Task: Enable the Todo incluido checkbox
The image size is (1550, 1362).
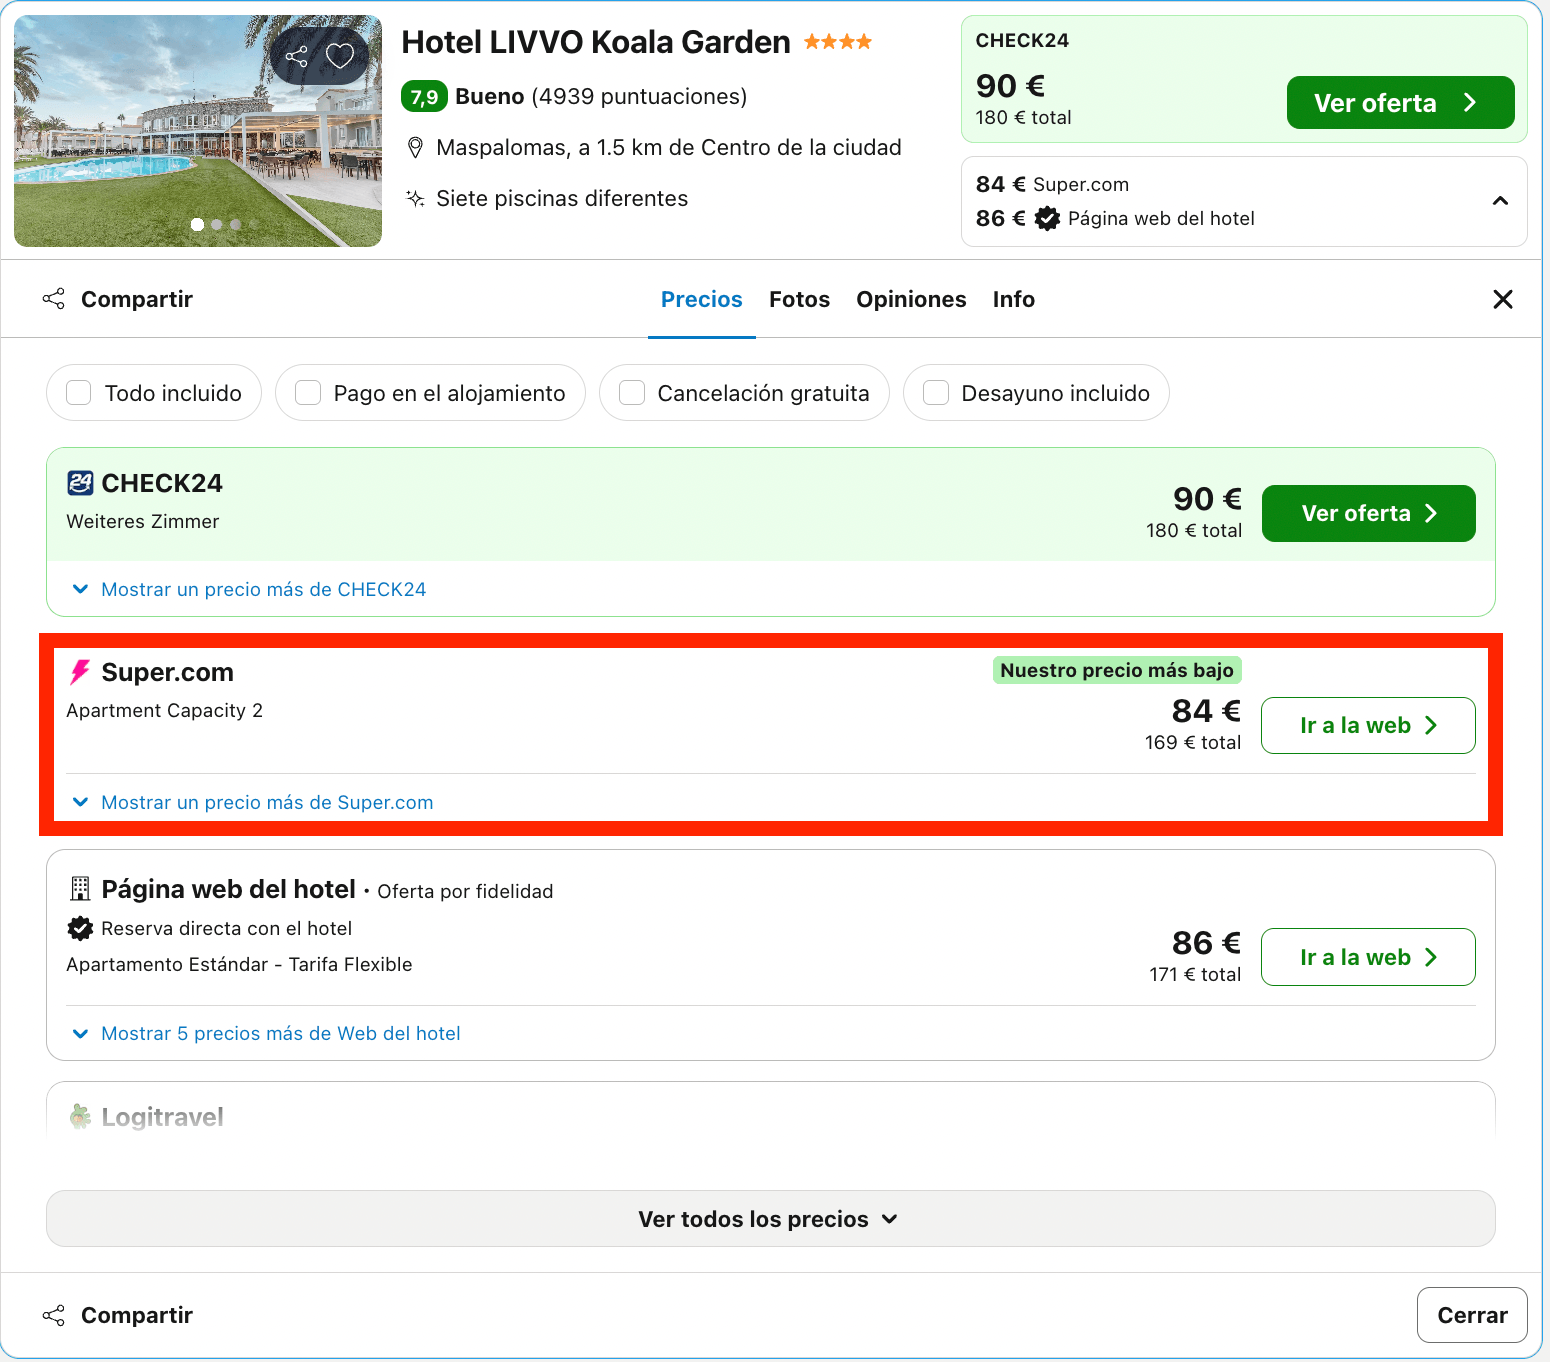Action: (79, 393)
